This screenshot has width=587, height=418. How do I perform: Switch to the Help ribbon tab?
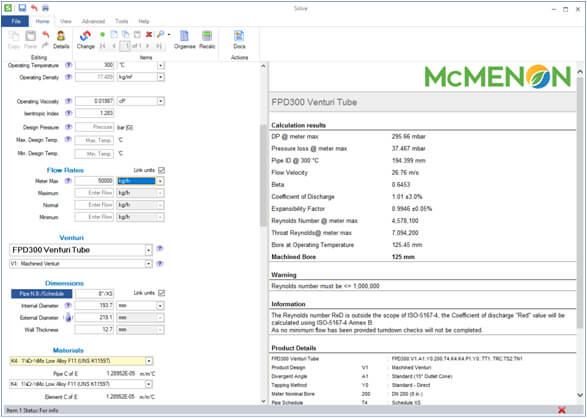144,21
